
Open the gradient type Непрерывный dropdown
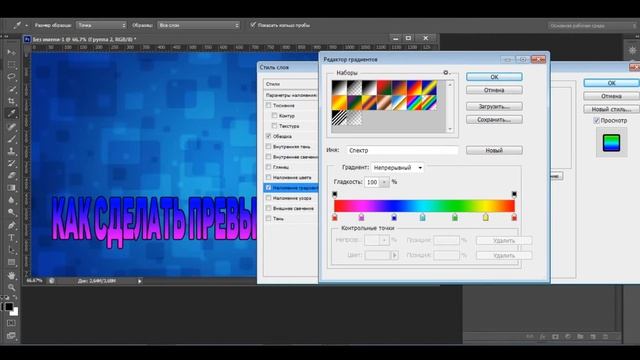[x=397, y=168]
